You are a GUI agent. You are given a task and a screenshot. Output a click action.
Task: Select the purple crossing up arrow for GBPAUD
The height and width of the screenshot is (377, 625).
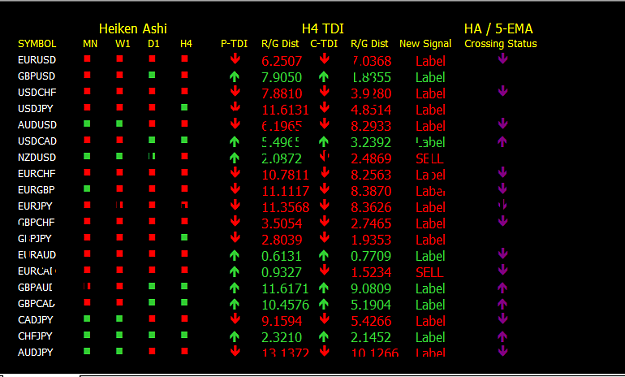point(502,288)
